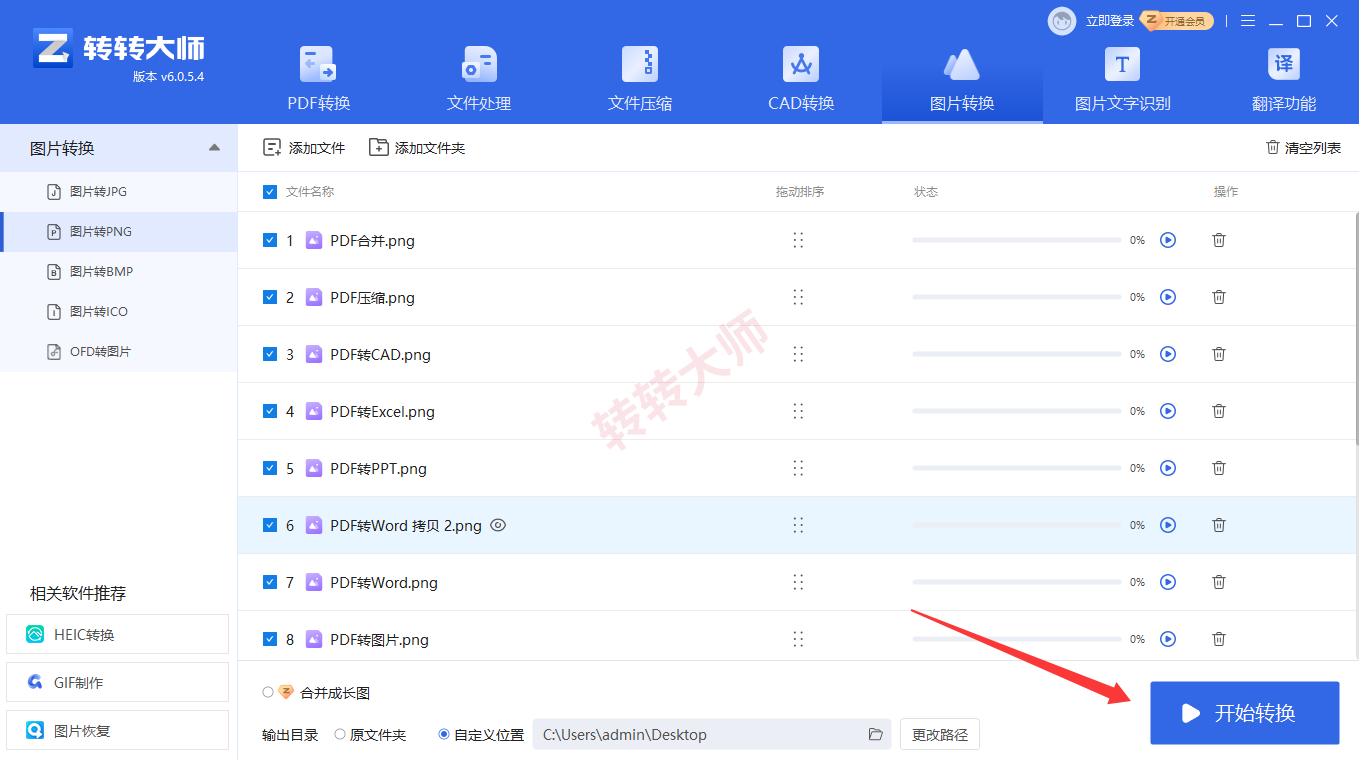This screenshot has height=760, width=1359.
Task: Select the 自定义位置 output option
Action: pyautogui.click(x=444, y=735)
